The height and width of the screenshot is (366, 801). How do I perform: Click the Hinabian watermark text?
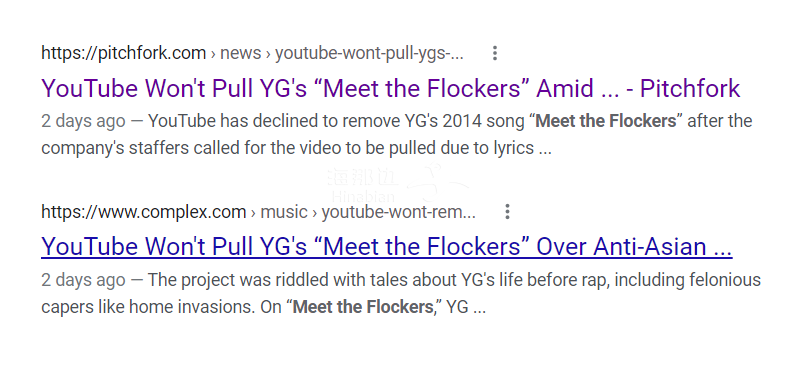[363, 197]
